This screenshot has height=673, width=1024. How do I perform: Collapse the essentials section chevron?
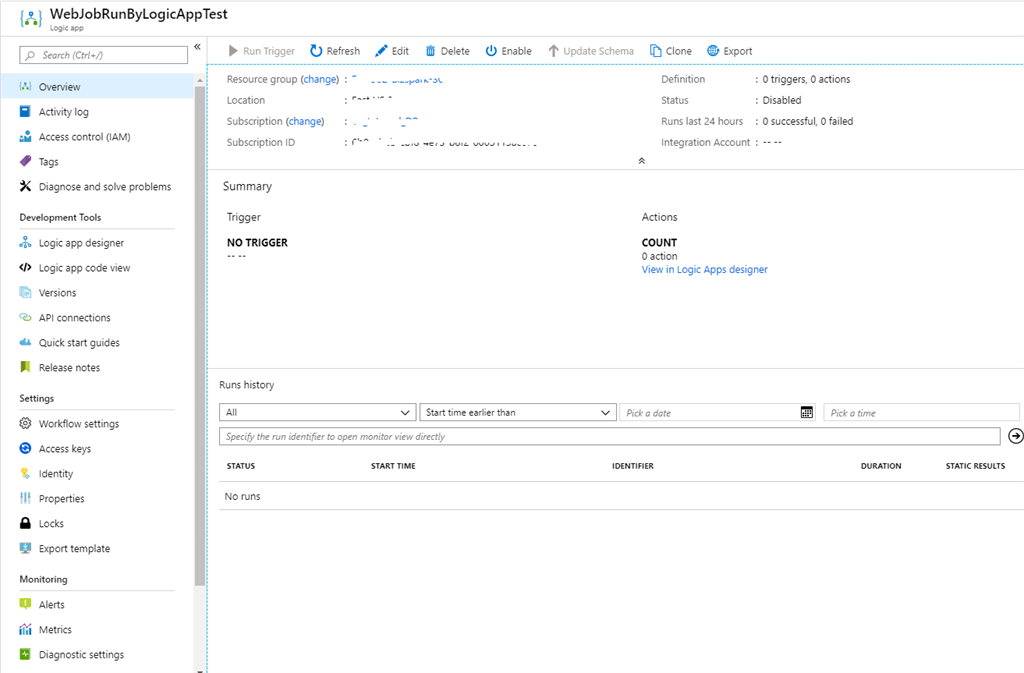641,160
